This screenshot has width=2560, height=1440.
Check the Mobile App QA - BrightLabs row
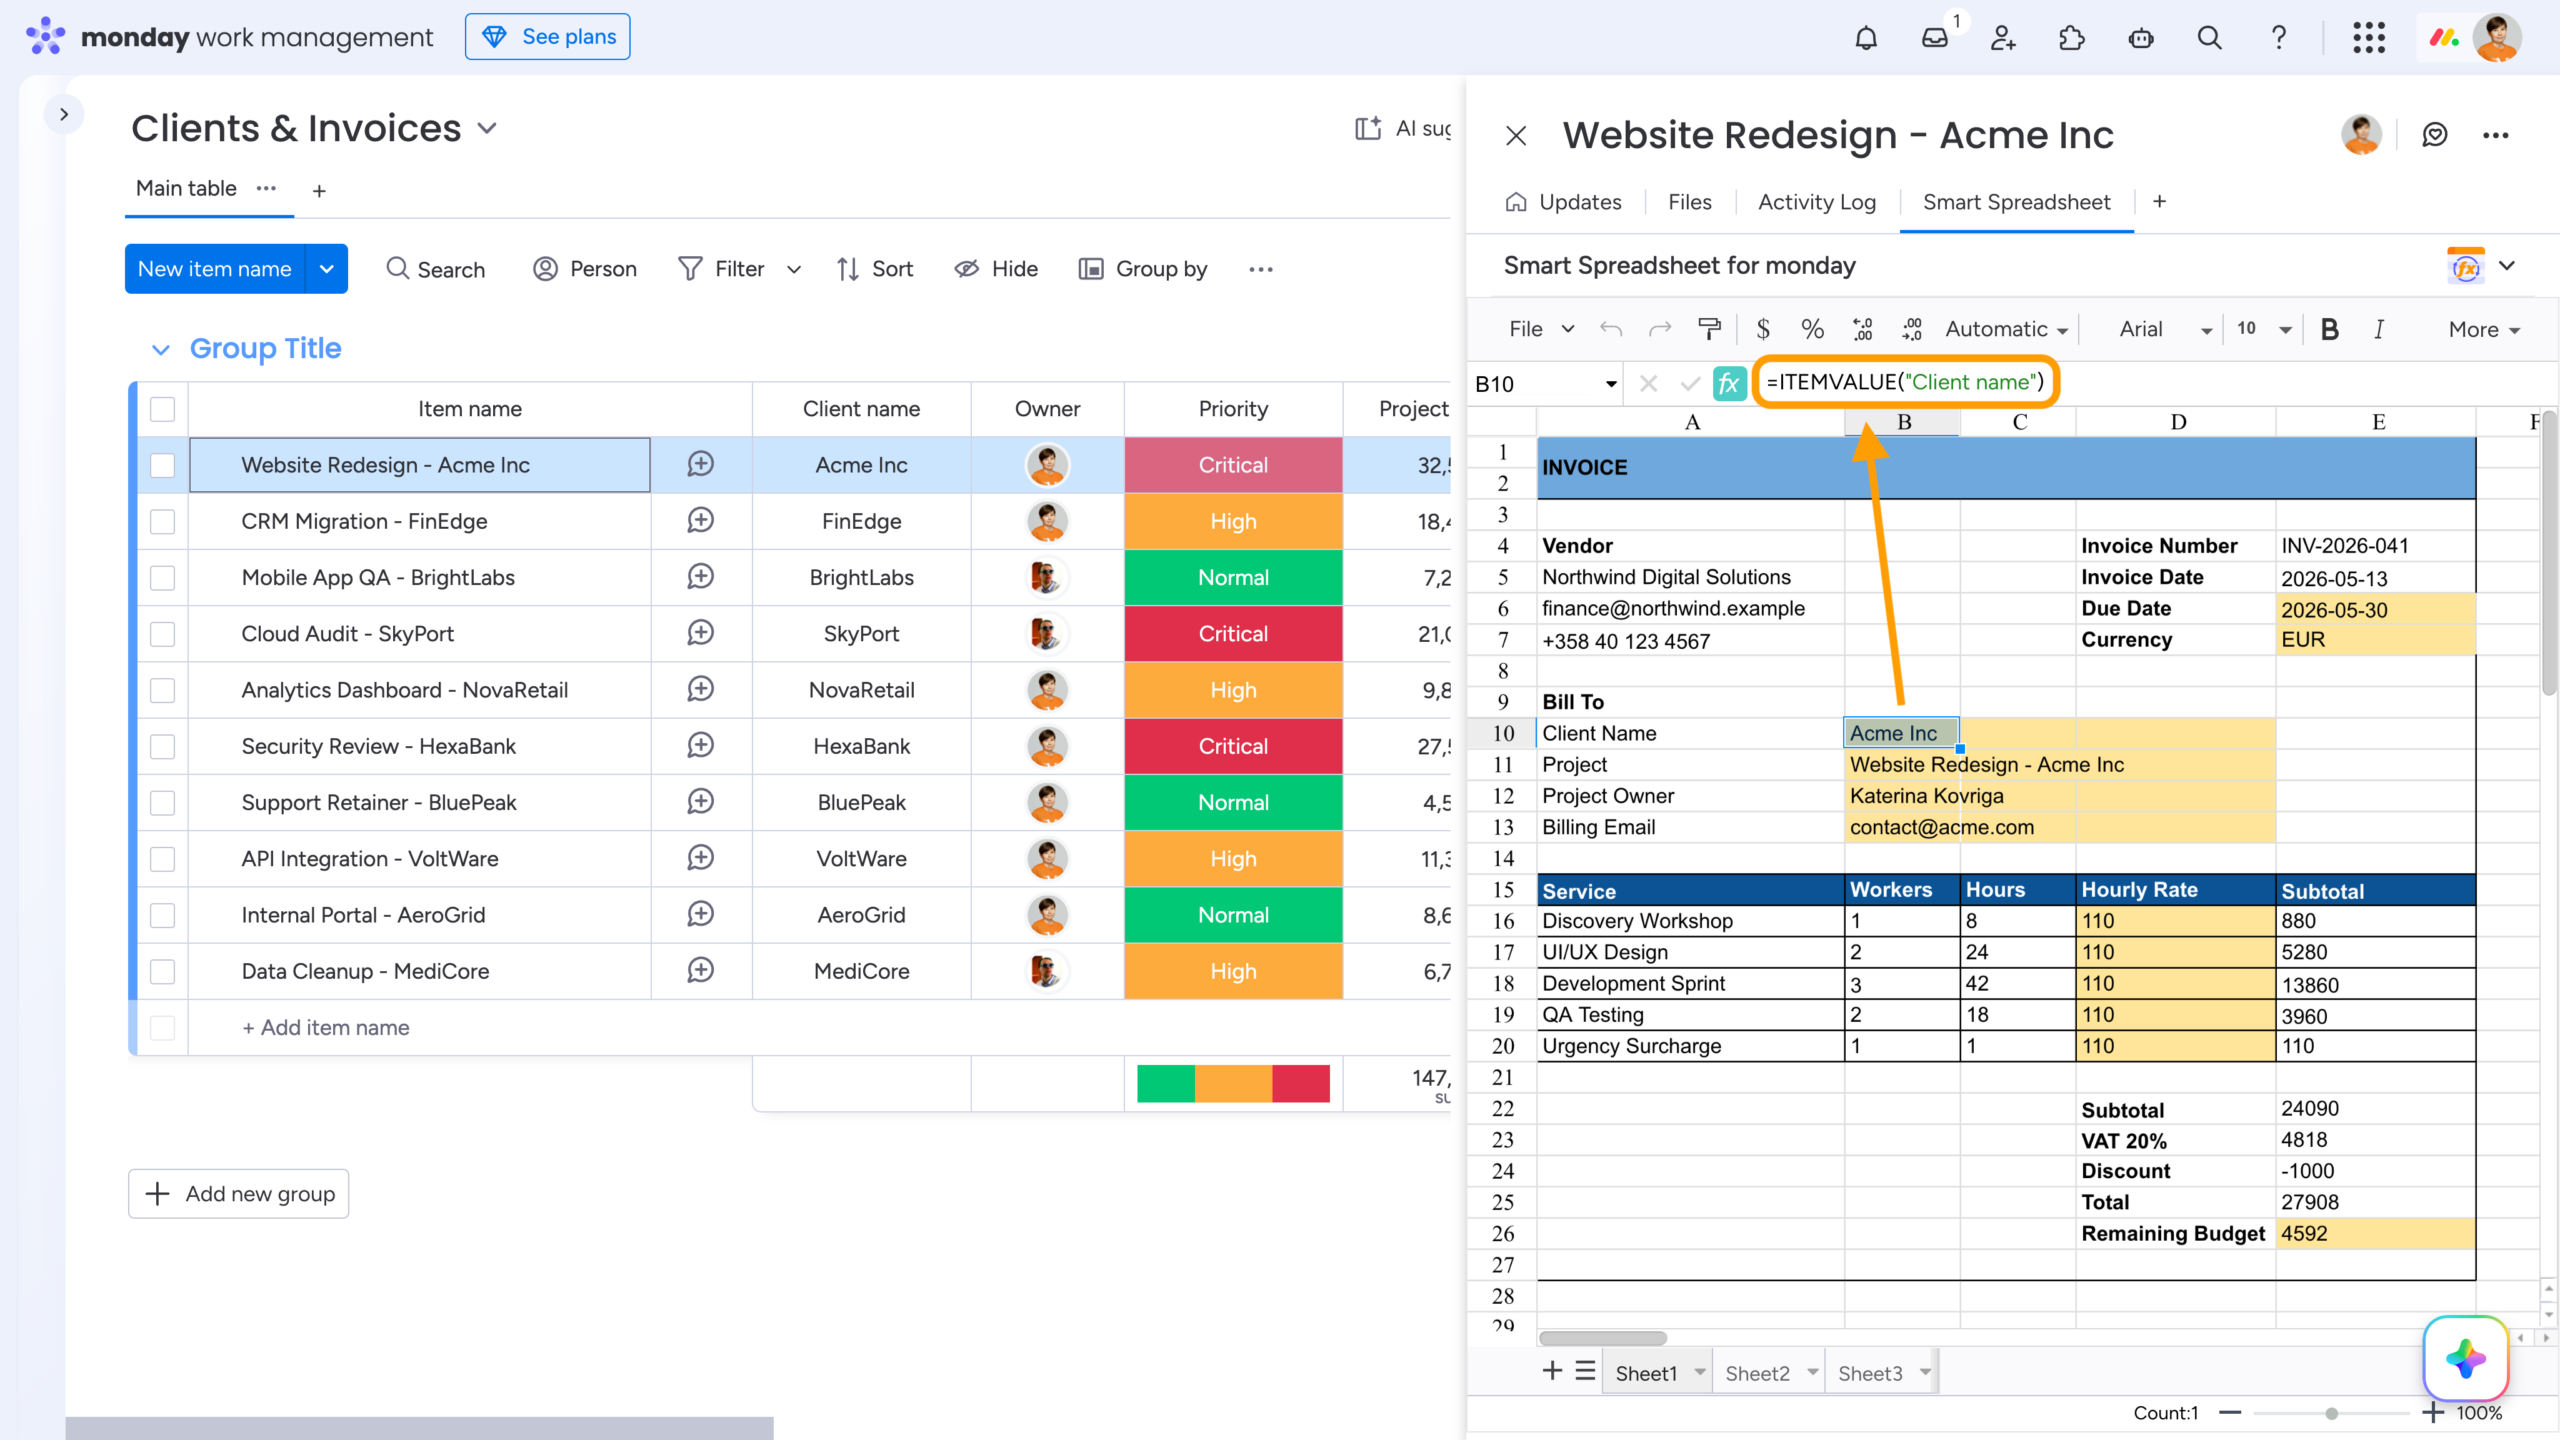[162, 577]
